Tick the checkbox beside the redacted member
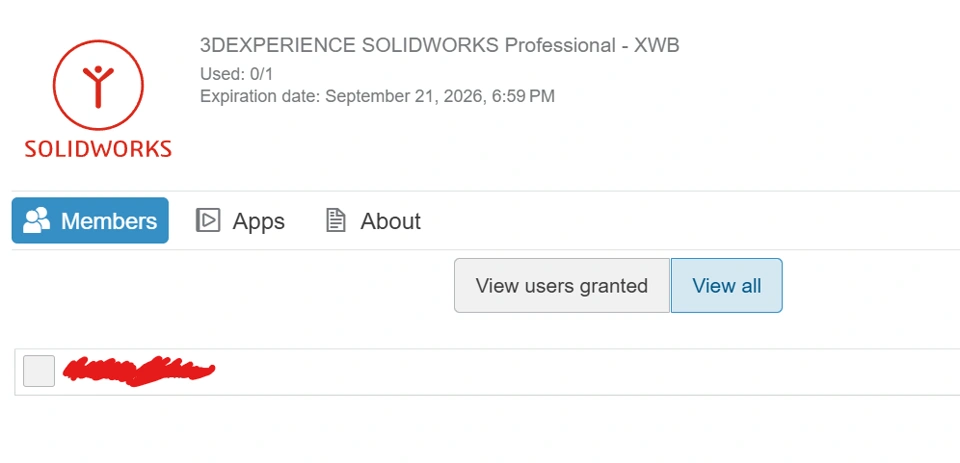Screen dimensions: 960x463 pos(39,371)
